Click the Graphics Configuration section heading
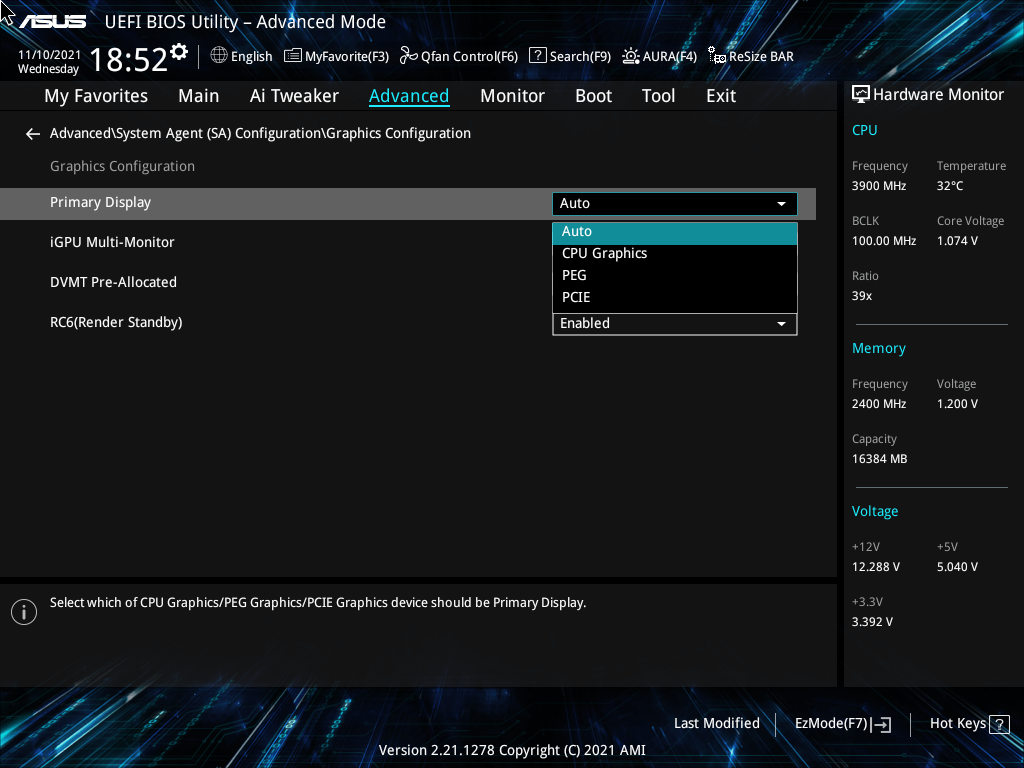Viewport: 1024px width, 768px height. pos(122,167)
